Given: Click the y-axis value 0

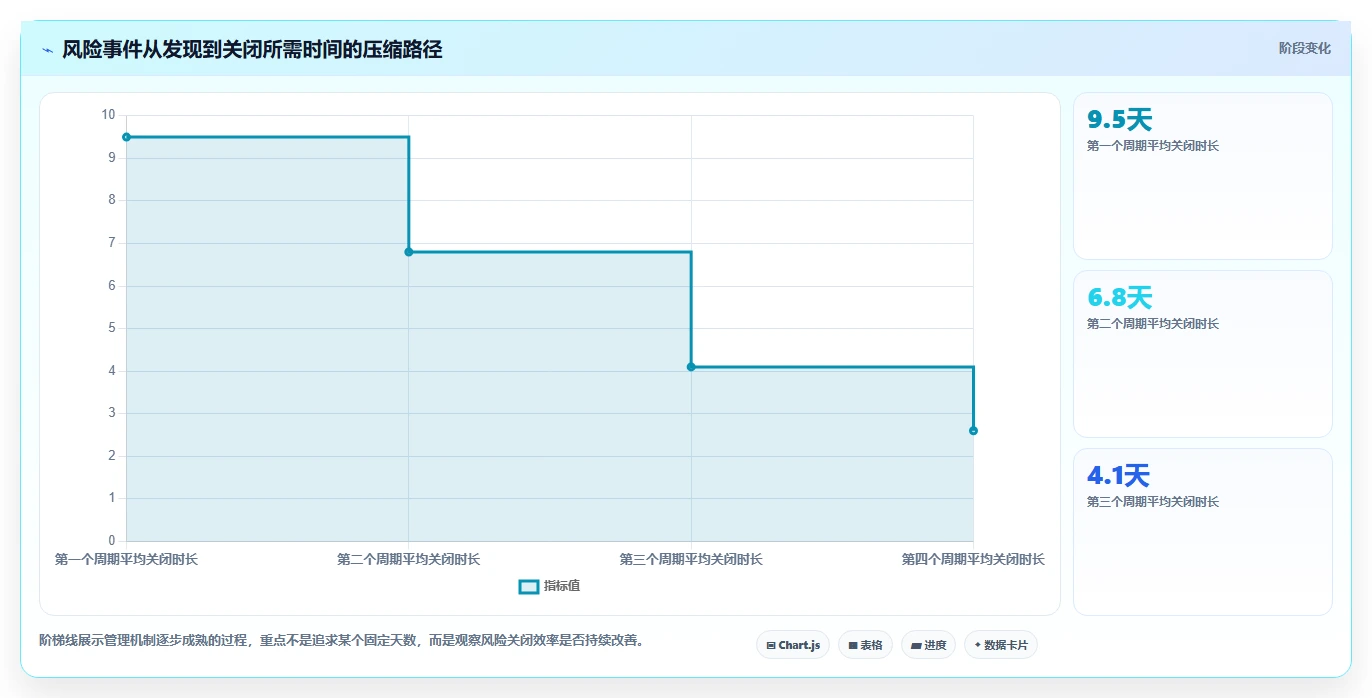Looking at the screenshot, I should point(112,541).
